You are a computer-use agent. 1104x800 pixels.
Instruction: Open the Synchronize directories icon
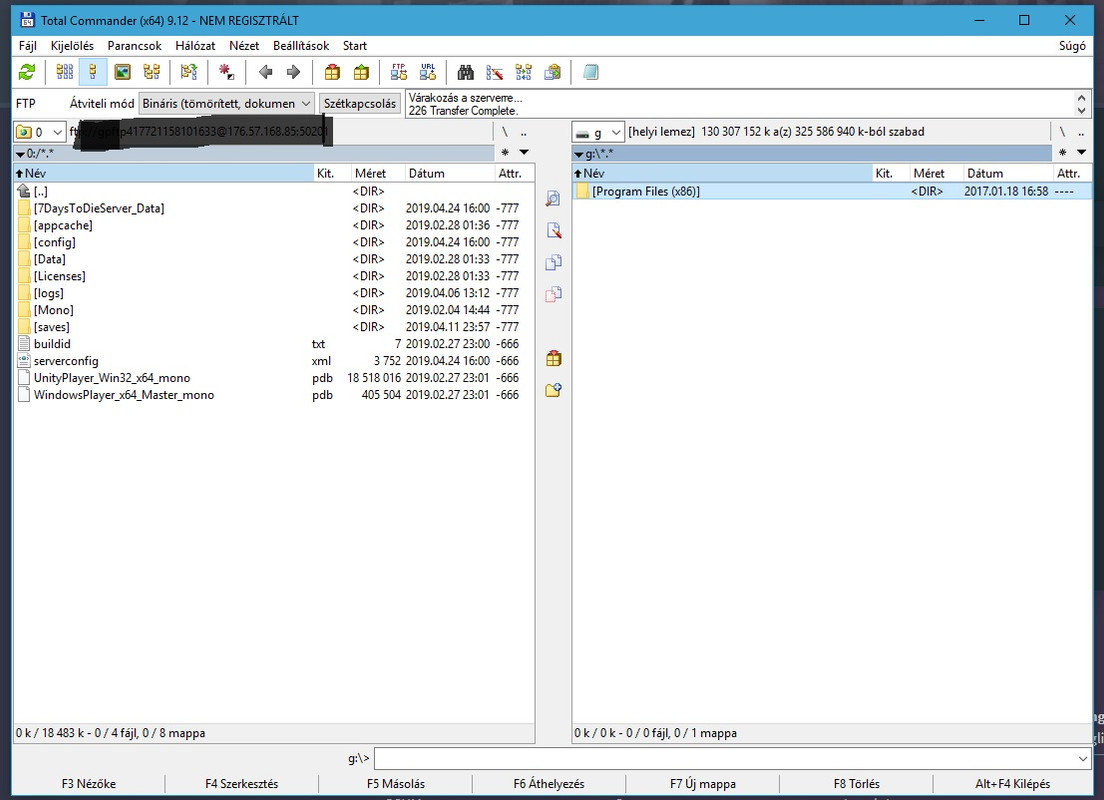pyautogui.click(x=524, y=72)
